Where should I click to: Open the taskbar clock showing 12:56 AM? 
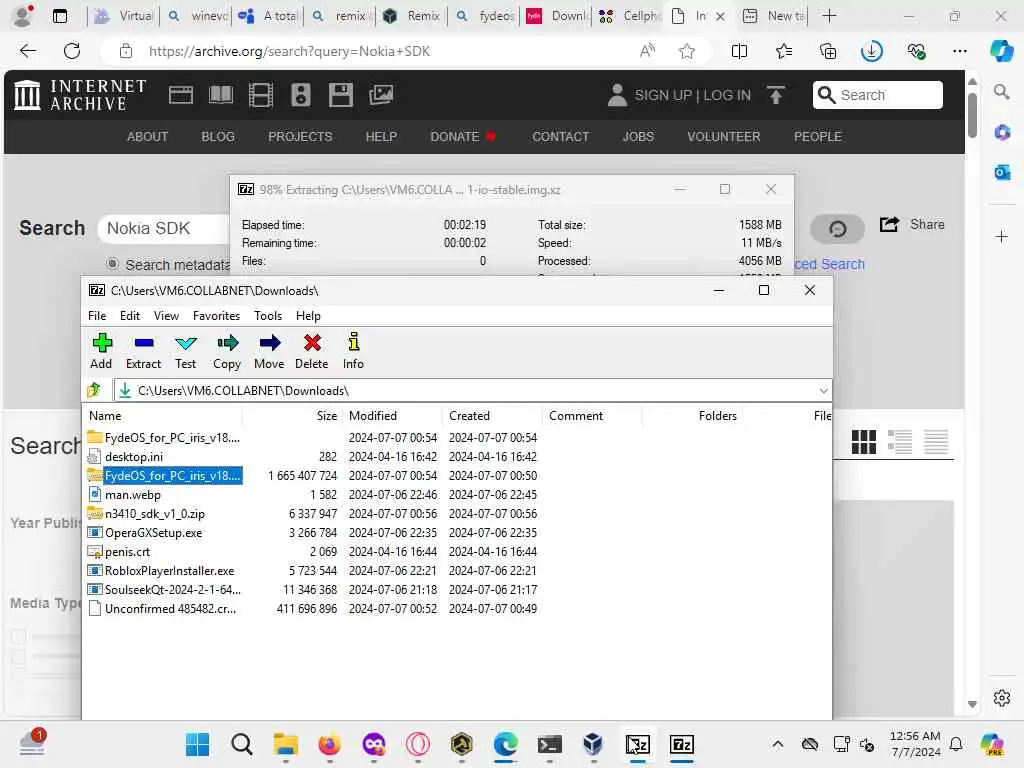point(915,744)
